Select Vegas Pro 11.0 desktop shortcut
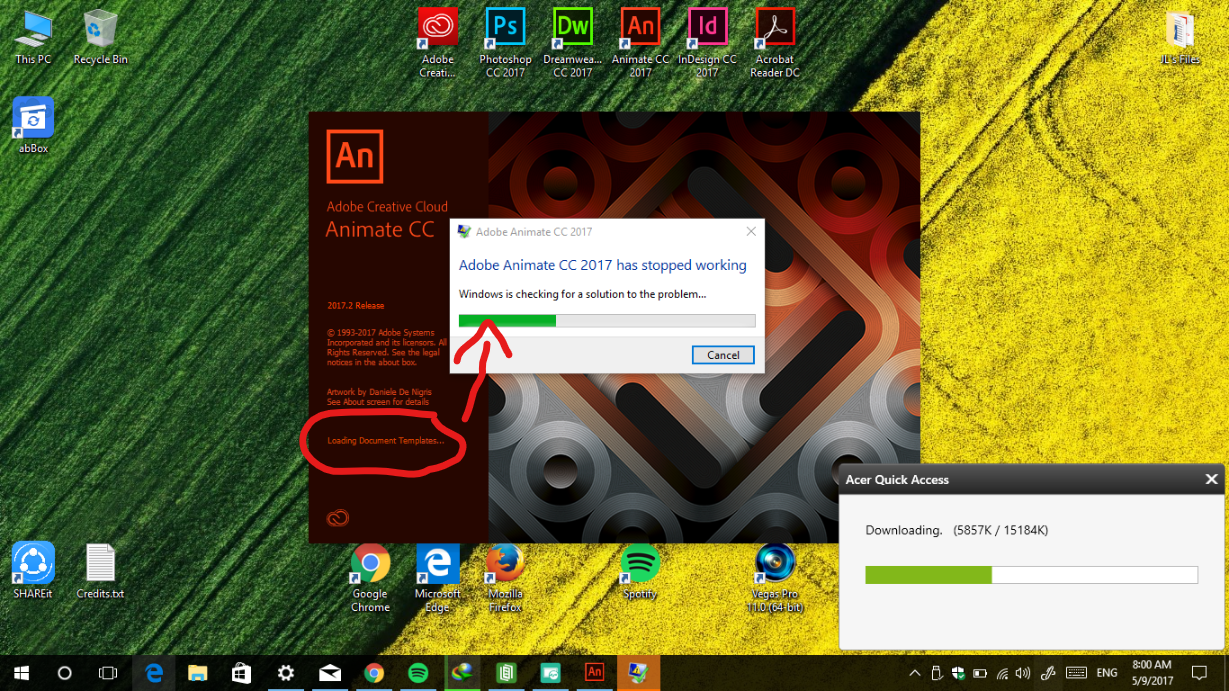1229x691 pixels. tap(775, 578)
